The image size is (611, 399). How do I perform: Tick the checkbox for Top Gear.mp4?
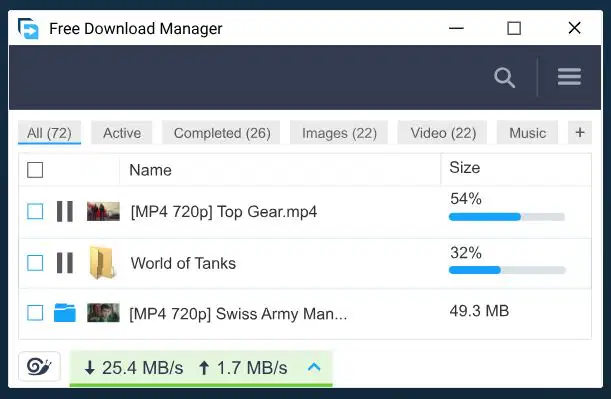tap(35, 212)
